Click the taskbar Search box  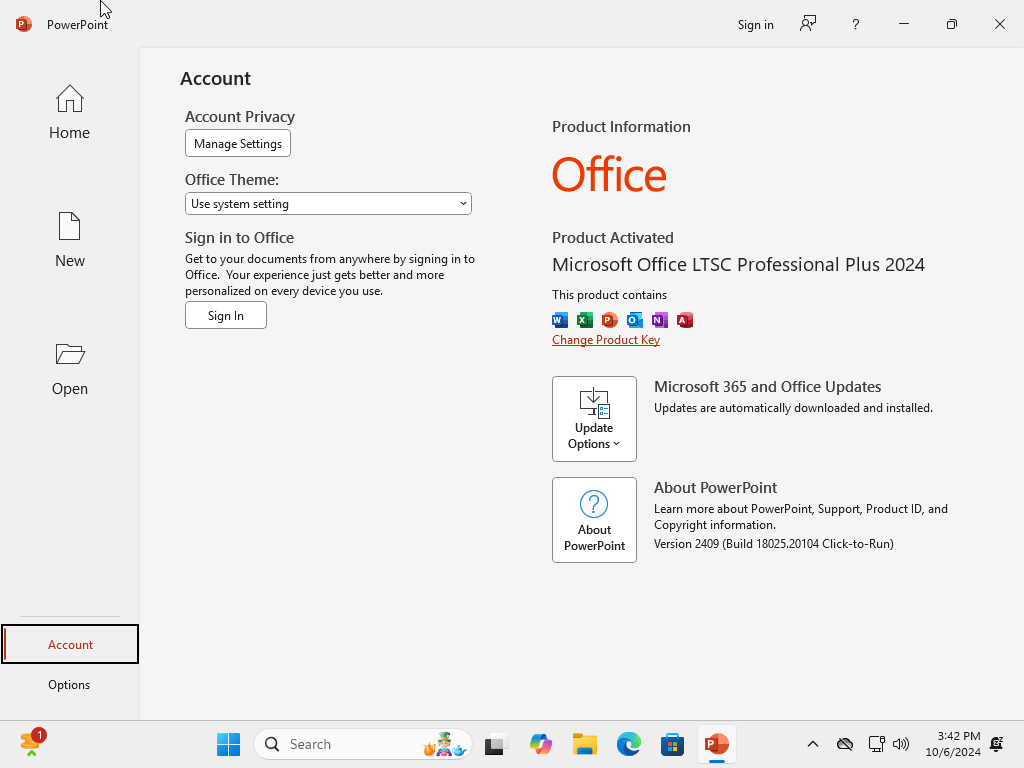point(362,744)
